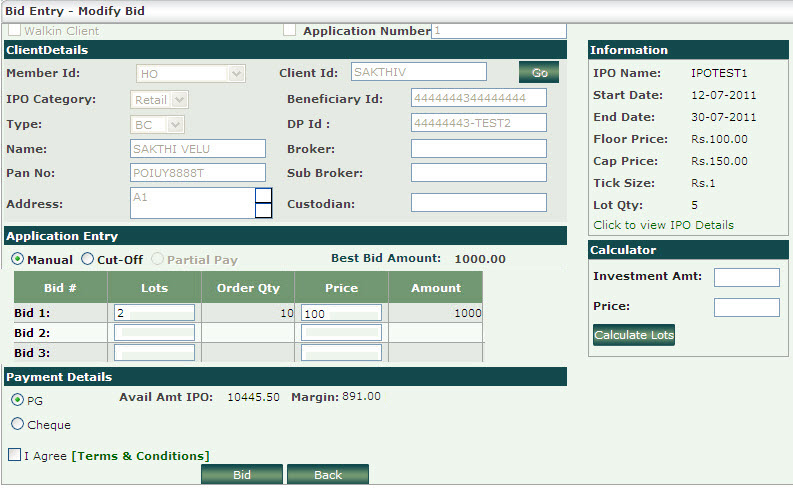Open the Member Id dropdown

point(190,73)
